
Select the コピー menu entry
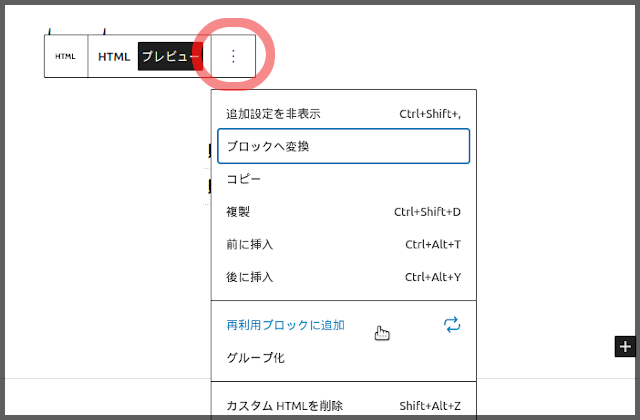point(344,179)
